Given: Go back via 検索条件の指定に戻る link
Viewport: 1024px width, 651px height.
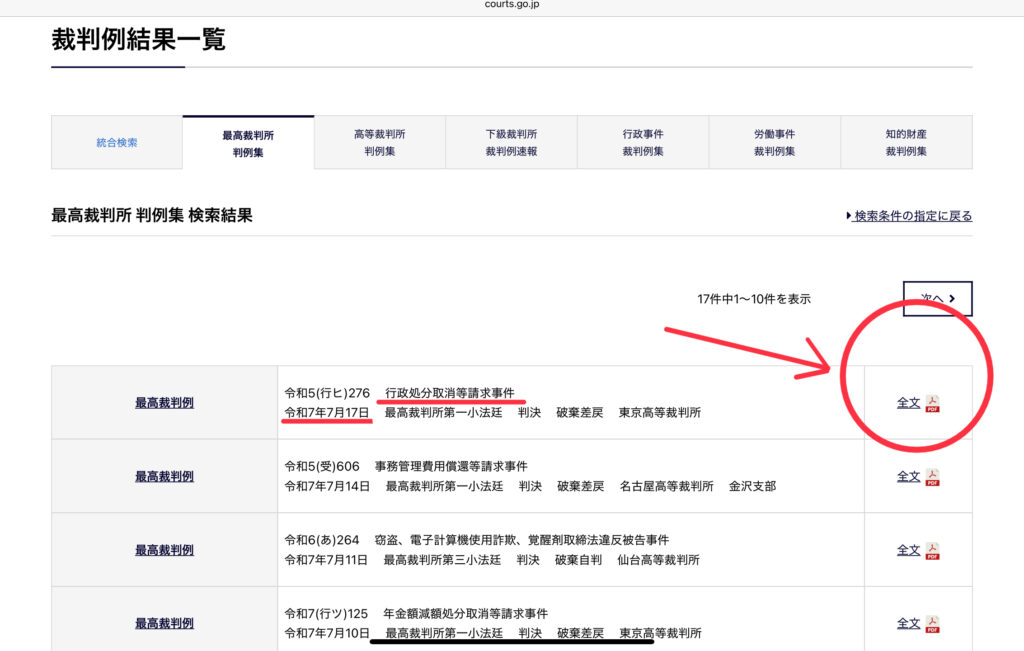Looking at the screenshot, I should click(909, 215).
